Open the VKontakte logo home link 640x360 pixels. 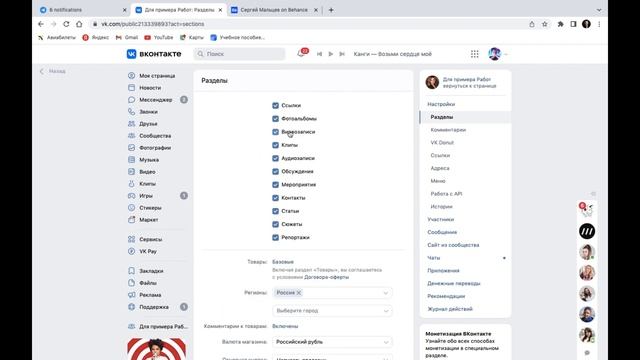pos(154,54)
